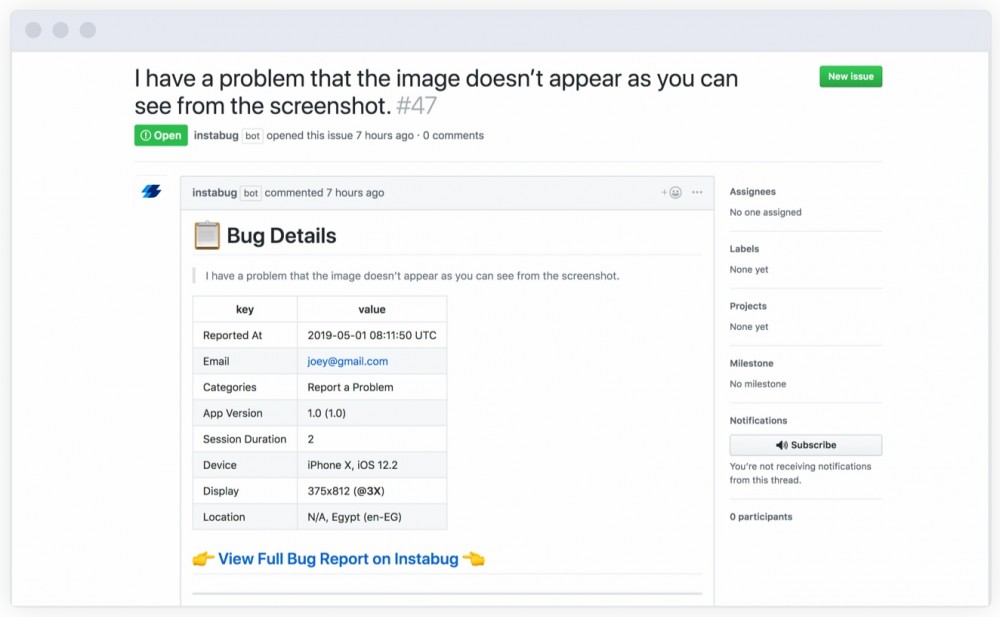
Task: Open the comment options ellipsis menu
Action: 697,192
